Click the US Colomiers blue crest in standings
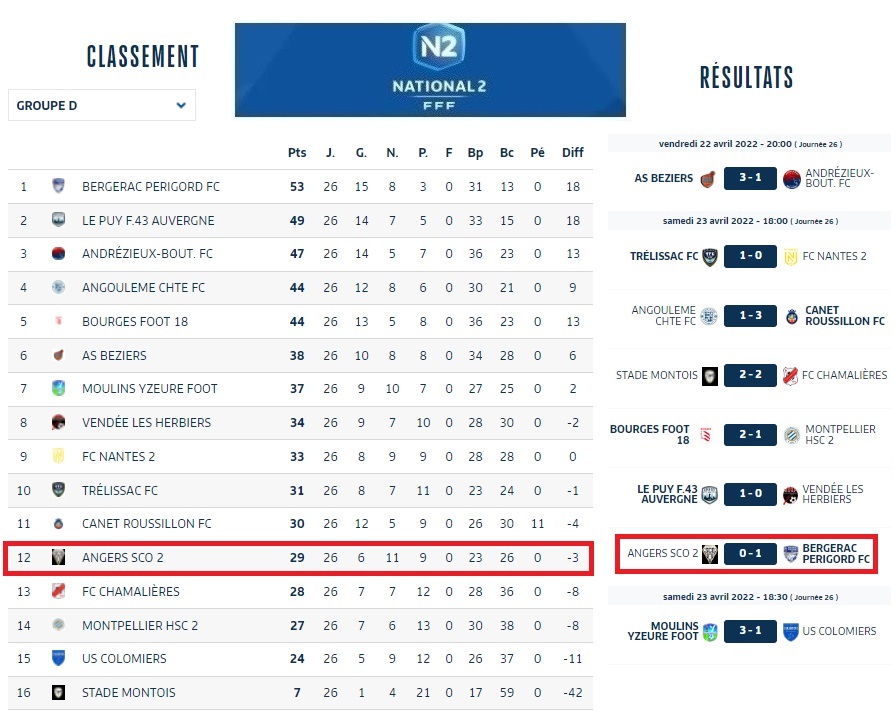895x713 pixels. click(x=58, y=658)
